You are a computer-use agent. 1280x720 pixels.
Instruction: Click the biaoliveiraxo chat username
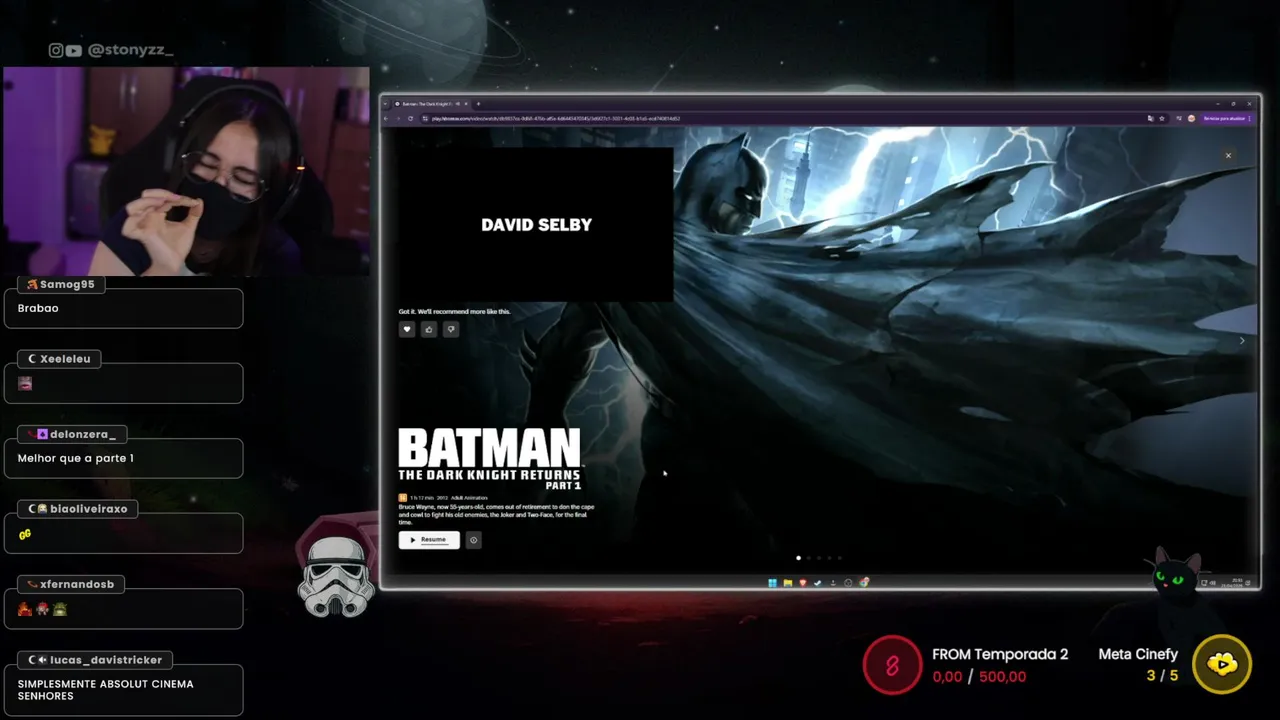pos(89,509)
